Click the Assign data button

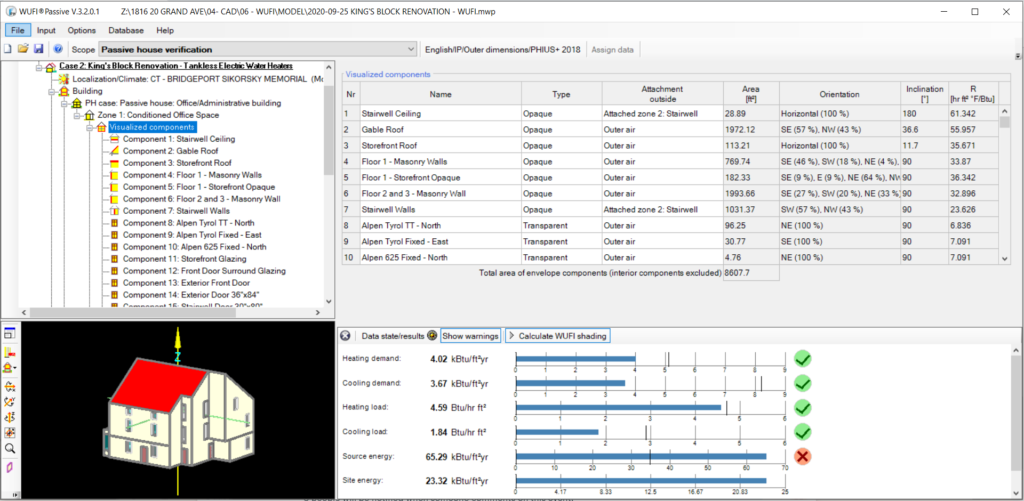click(x=613, y=49)
